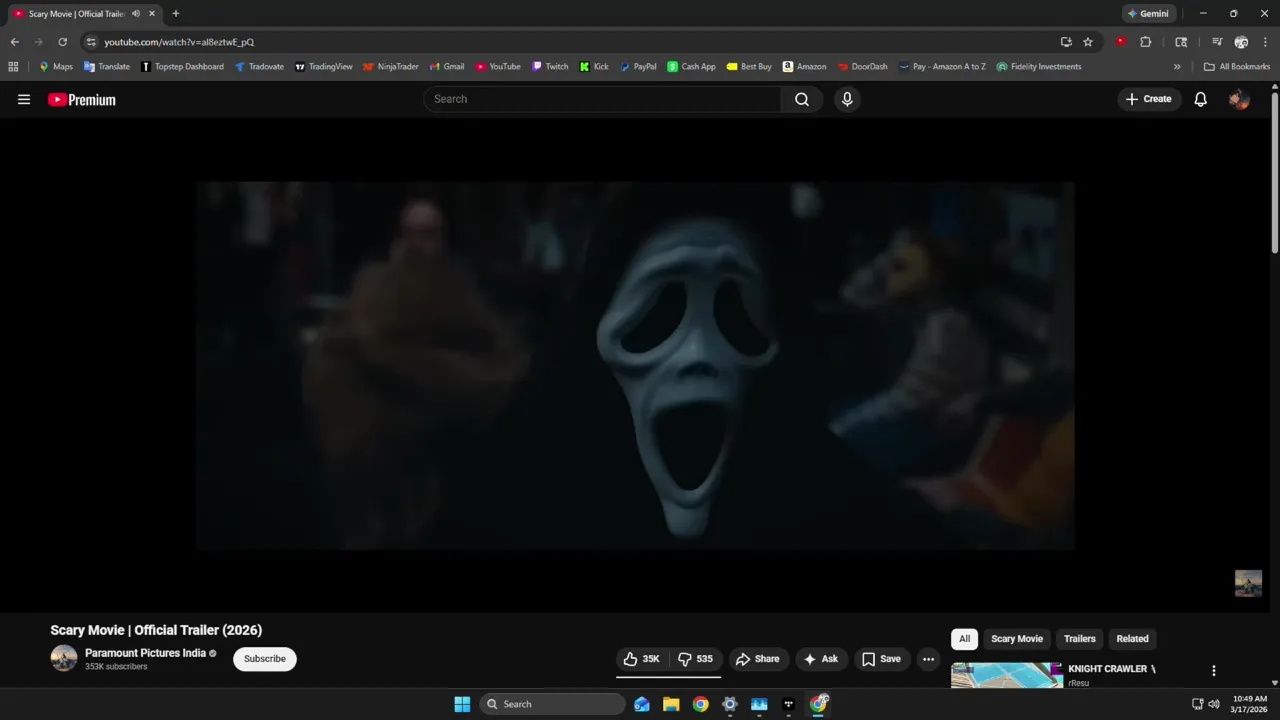The width and height of the screenshot is (1280, 720).
Task: Open the Create button in the YouTube header
Action: [1149, 99]
